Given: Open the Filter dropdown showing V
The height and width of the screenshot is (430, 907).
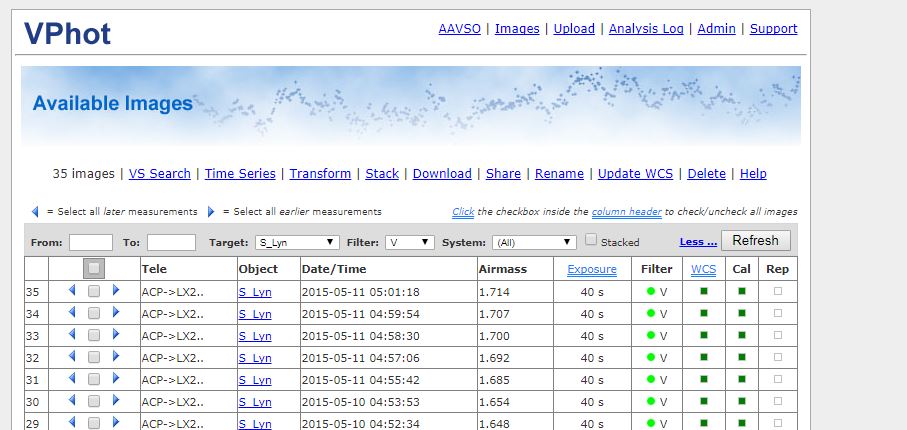Looking at the screenshot, I should tap(409, 242).
